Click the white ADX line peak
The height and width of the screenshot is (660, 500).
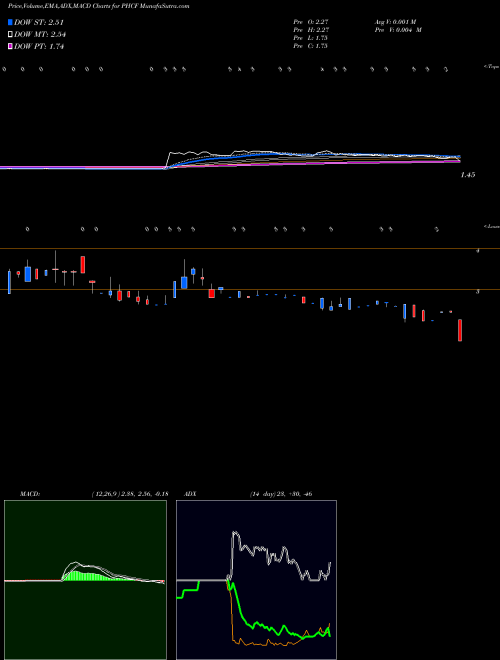[x=235, y=535]
